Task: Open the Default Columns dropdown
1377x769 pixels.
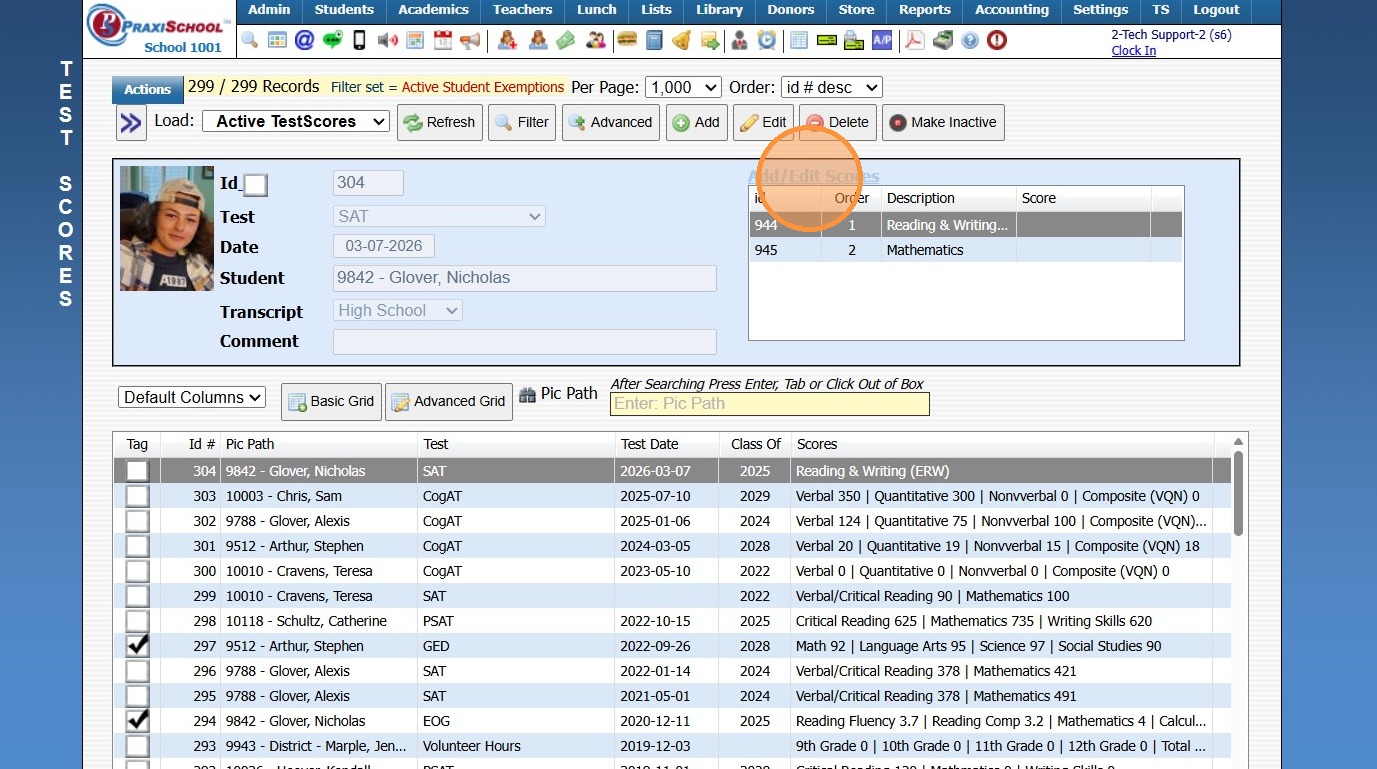Action: click(192, 398)
